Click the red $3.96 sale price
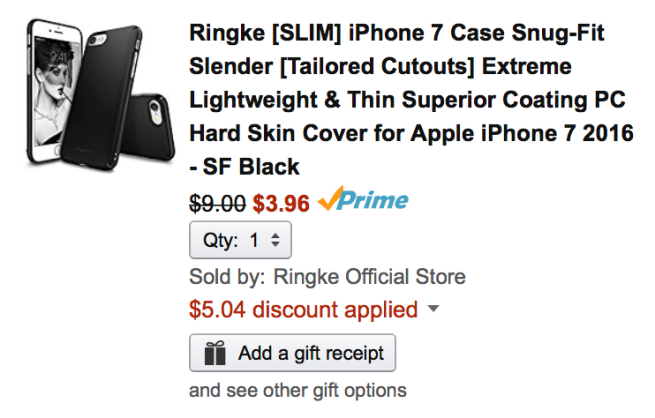Viewport: 655px width, 418px height. [281, 202]
